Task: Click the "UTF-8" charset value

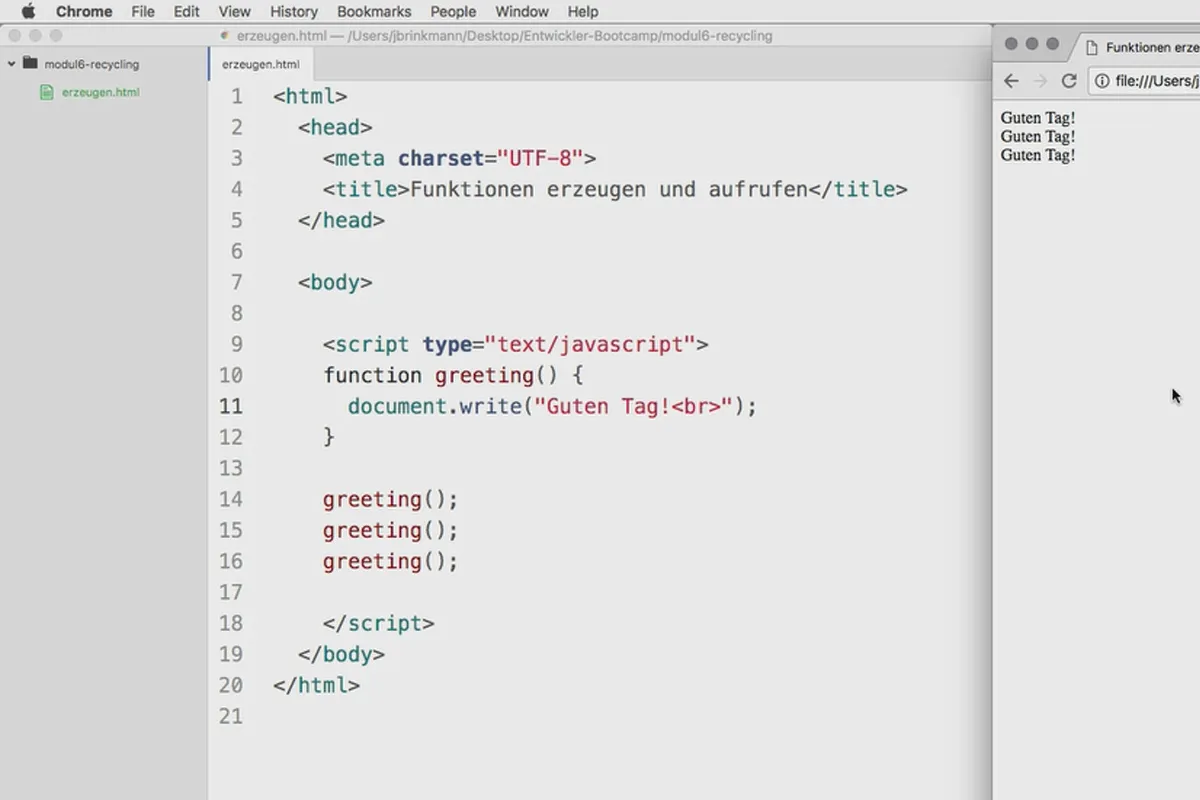Action: click(x=541, y=159)
